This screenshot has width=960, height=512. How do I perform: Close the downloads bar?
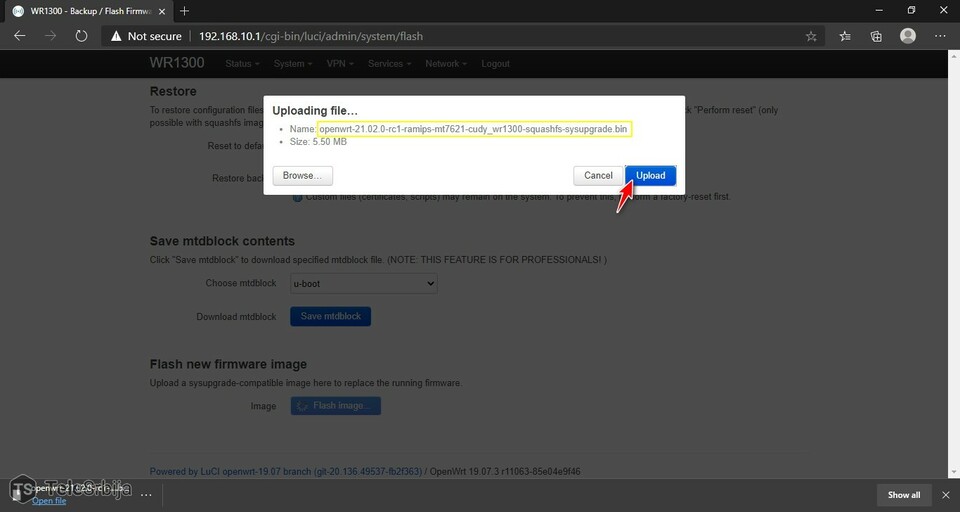[946, 495]
